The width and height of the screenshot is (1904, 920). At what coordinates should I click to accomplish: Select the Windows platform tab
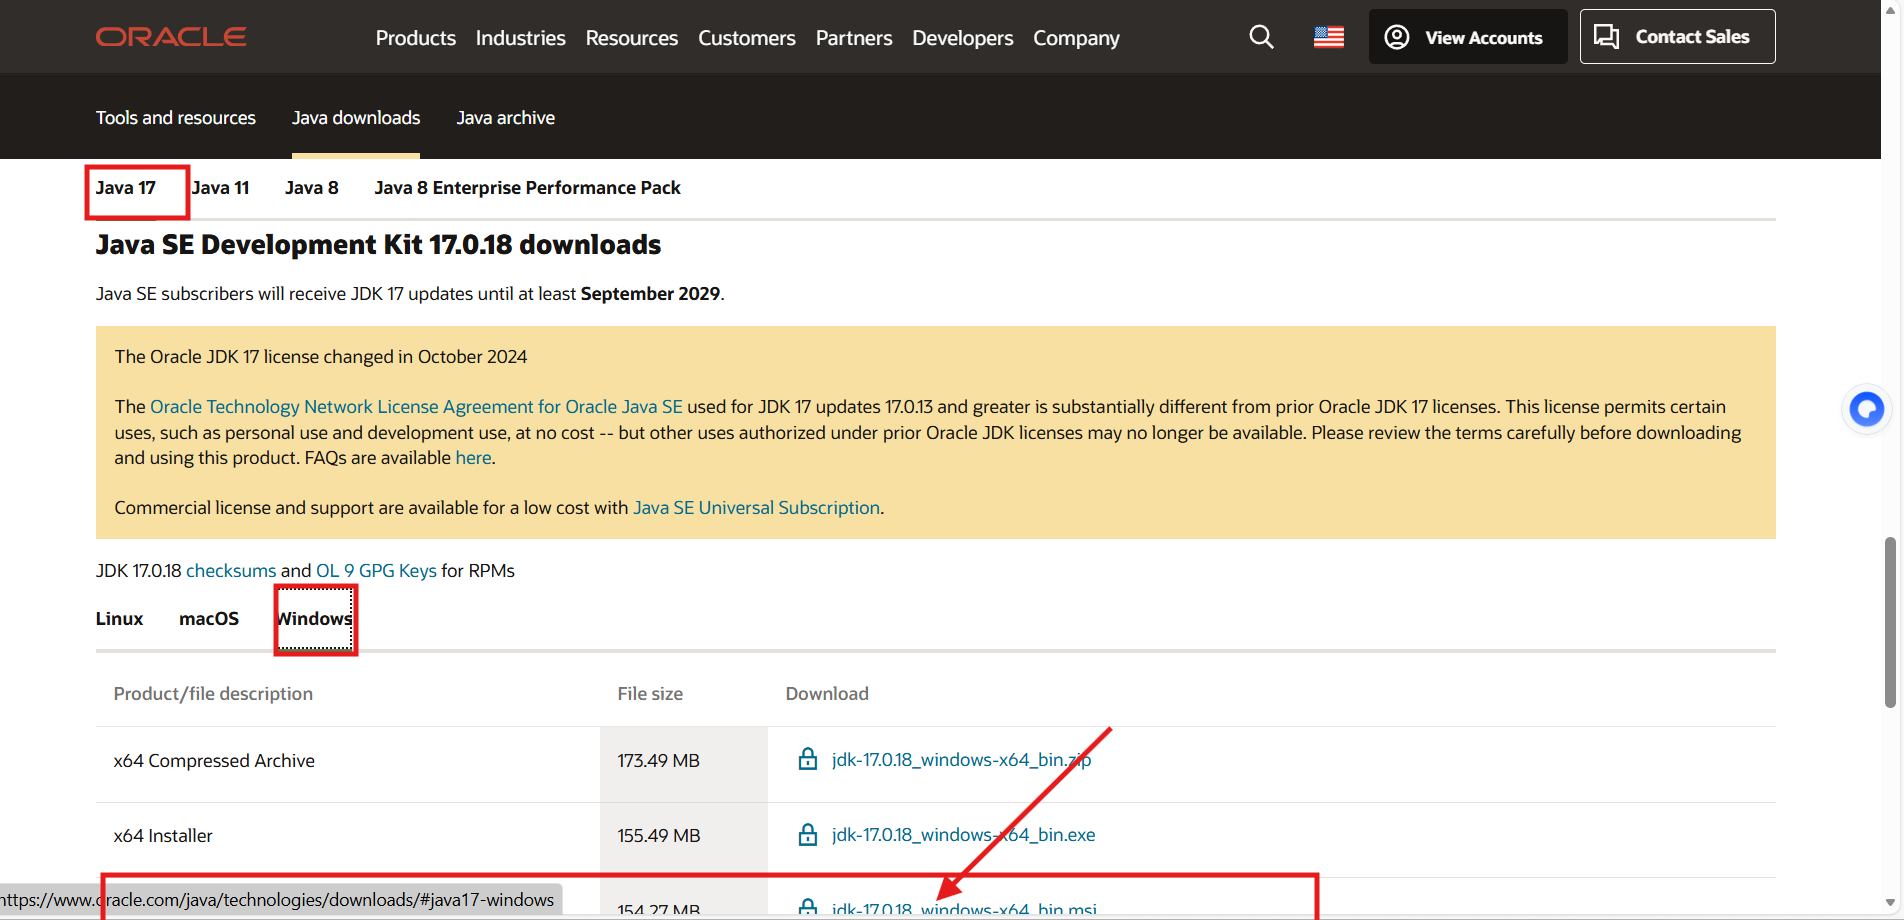(315, 619)
